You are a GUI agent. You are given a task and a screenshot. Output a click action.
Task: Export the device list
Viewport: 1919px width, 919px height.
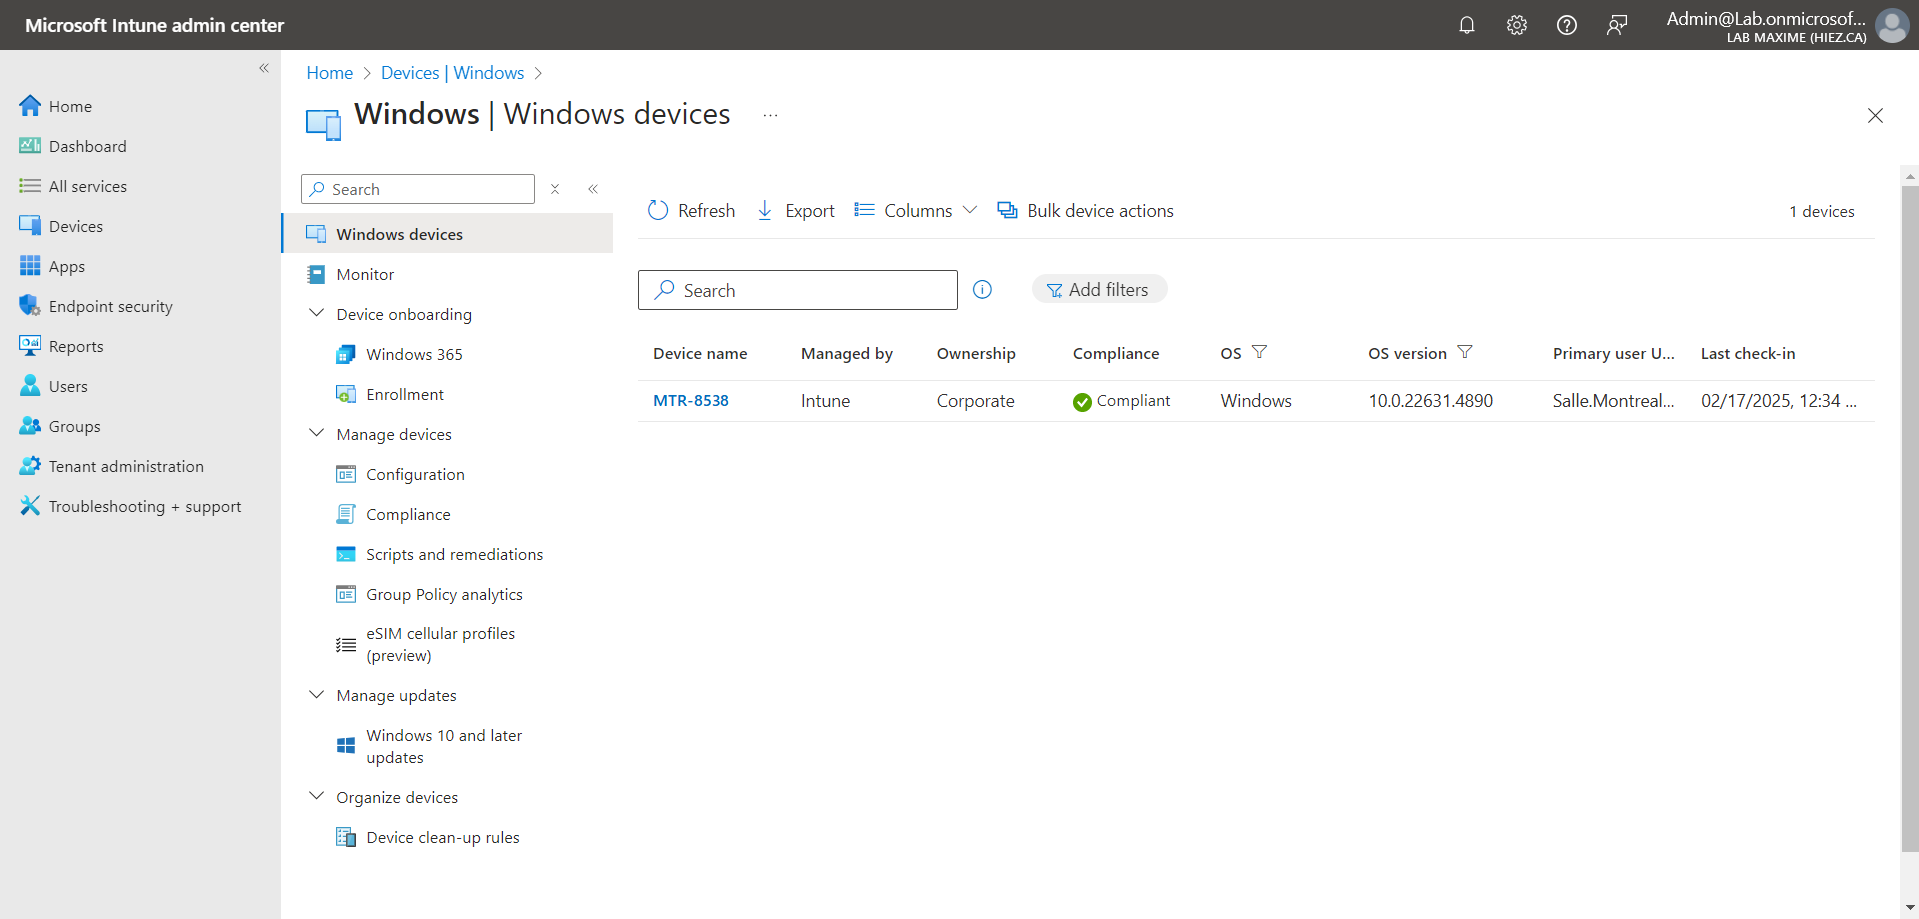click(x=795, y=211)
